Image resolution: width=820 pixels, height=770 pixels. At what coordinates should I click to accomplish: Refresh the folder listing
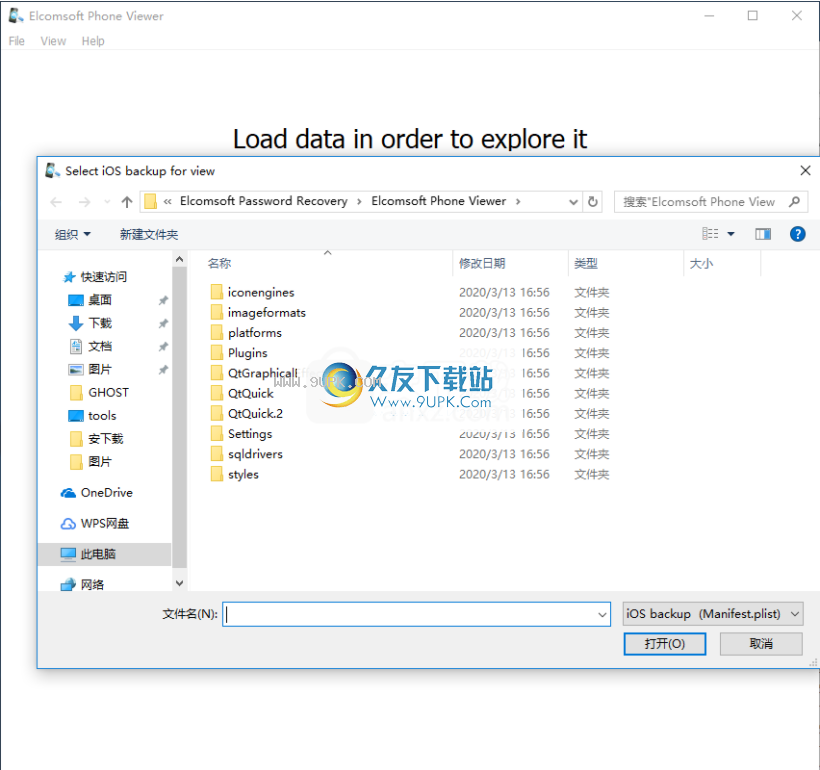pos(593,202)
